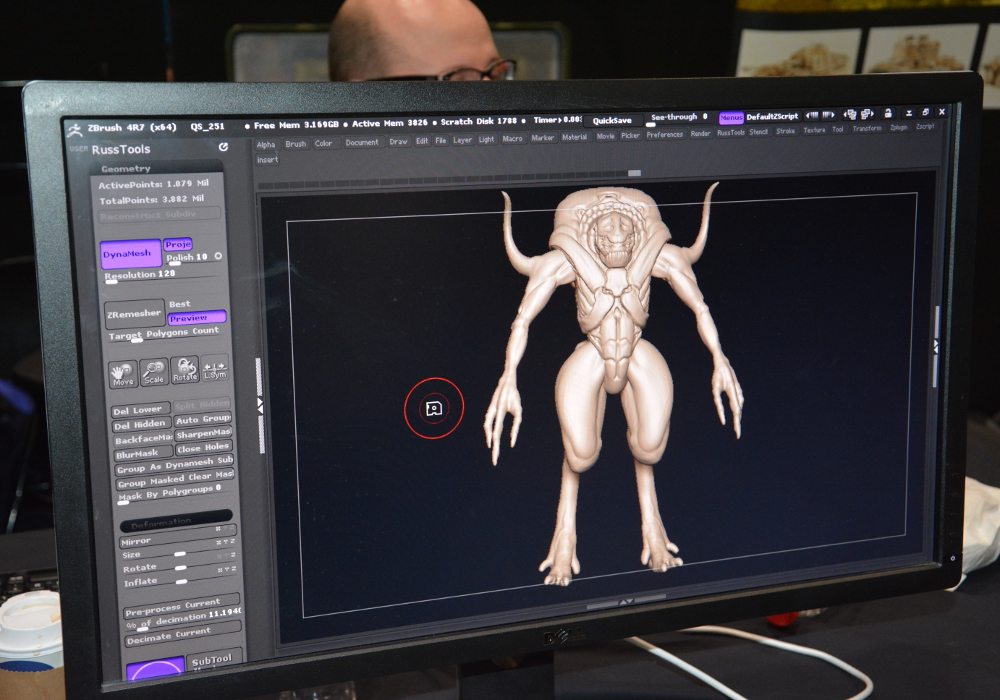Toggle the Menus button in title bar
Image resolution: width=1000 pixels, height=700 pixels.
click(x=732, y=118)
